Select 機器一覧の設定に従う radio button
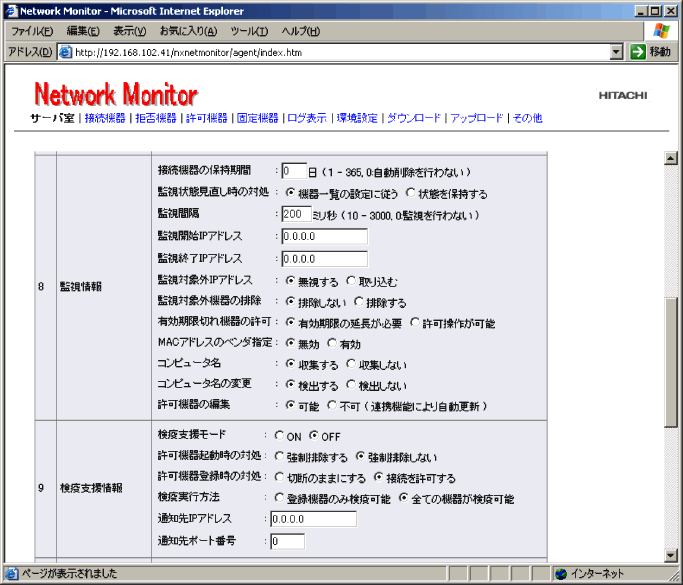Image resolution: width=683 pixels, height=585 pixels. tap(290, 193)
